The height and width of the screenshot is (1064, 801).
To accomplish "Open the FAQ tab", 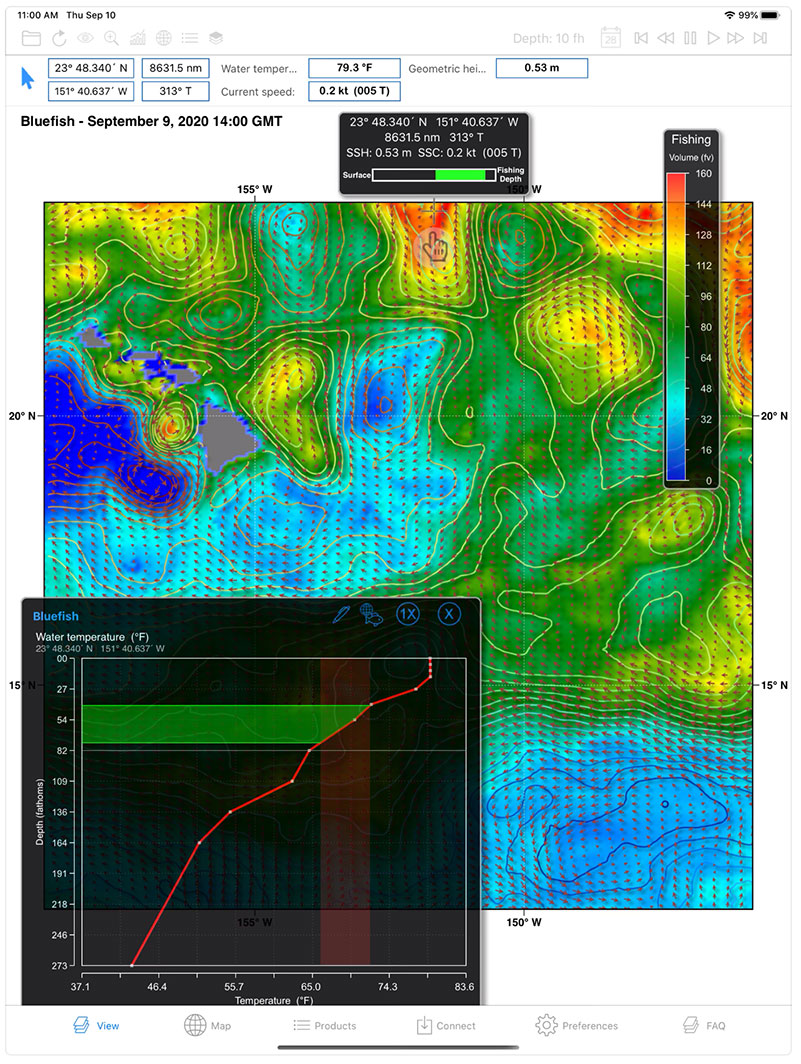I will (703, 1025).
